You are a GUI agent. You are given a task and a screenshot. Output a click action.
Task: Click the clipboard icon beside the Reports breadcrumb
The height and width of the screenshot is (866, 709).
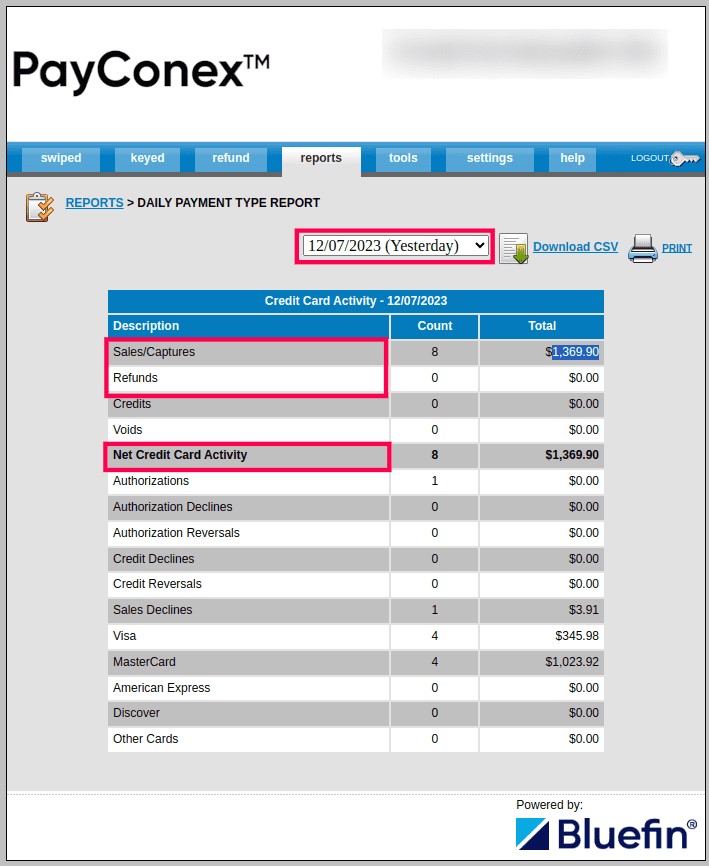(x=39, y=206)
